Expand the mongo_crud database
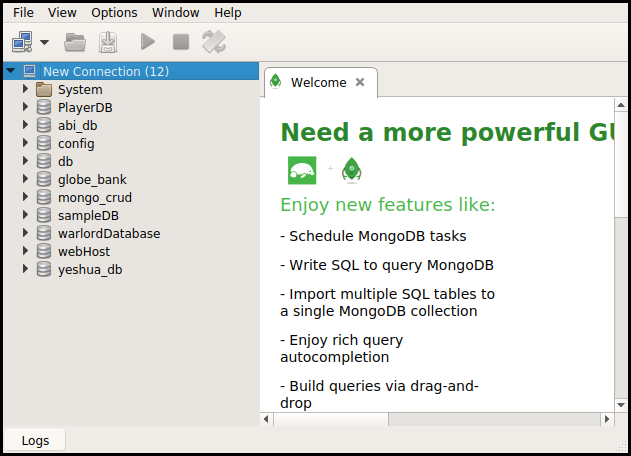 click(x=25, y=197)
